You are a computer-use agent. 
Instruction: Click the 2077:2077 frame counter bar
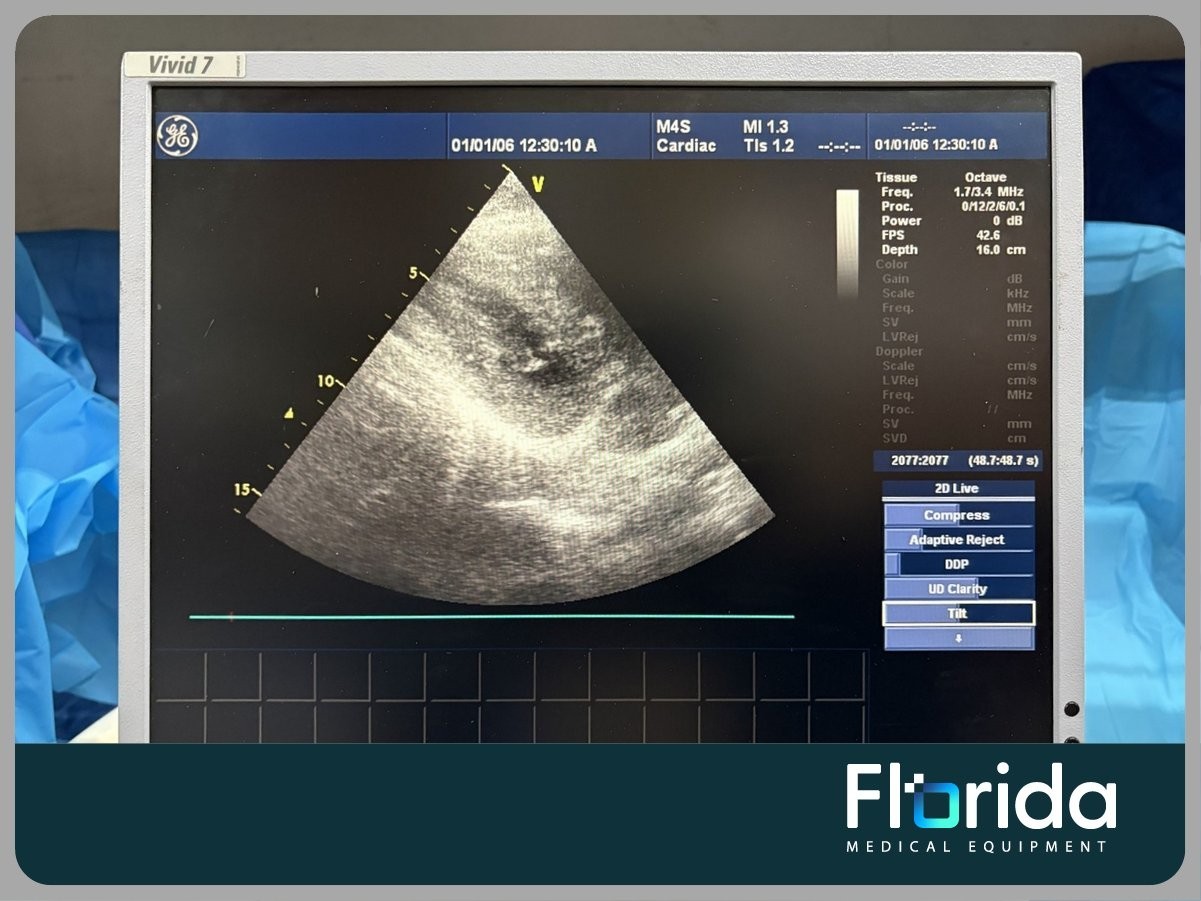pyautogui.click(x=957, y=461)
